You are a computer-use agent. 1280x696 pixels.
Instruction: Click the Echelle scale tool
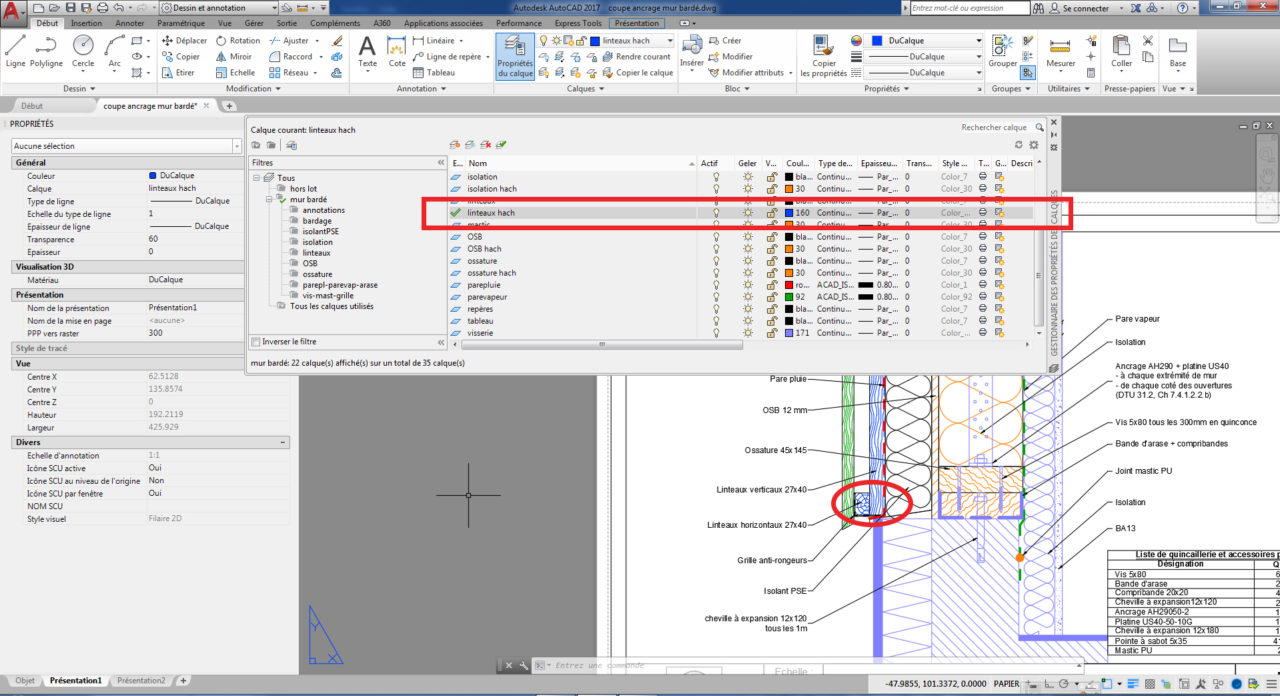coord(235,73)
